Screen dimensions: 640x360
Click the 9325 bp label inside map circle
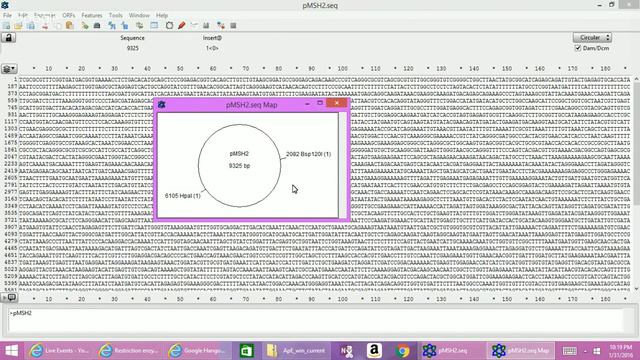click(240, 166)
